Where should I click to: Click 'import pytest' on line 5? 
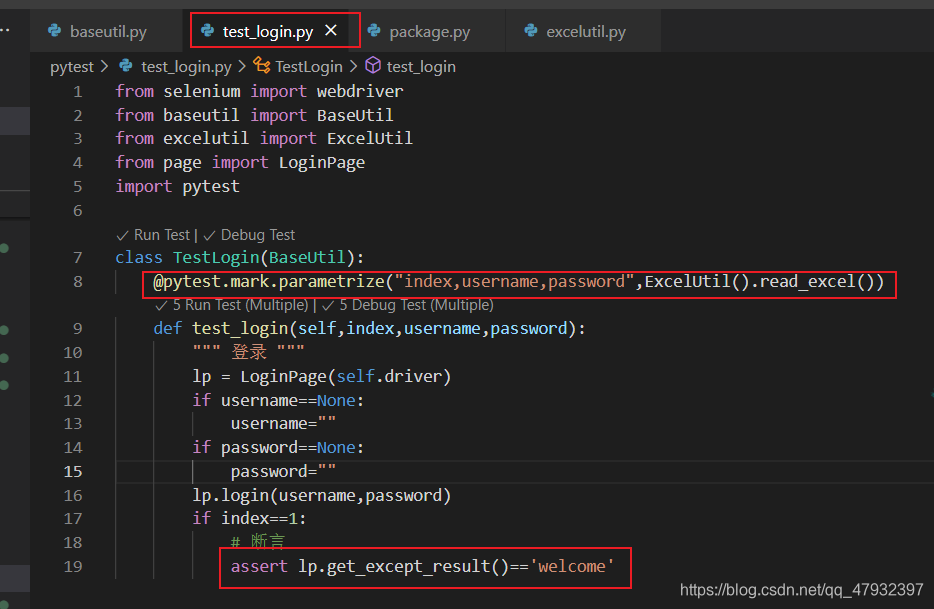(x=178, y=186)
